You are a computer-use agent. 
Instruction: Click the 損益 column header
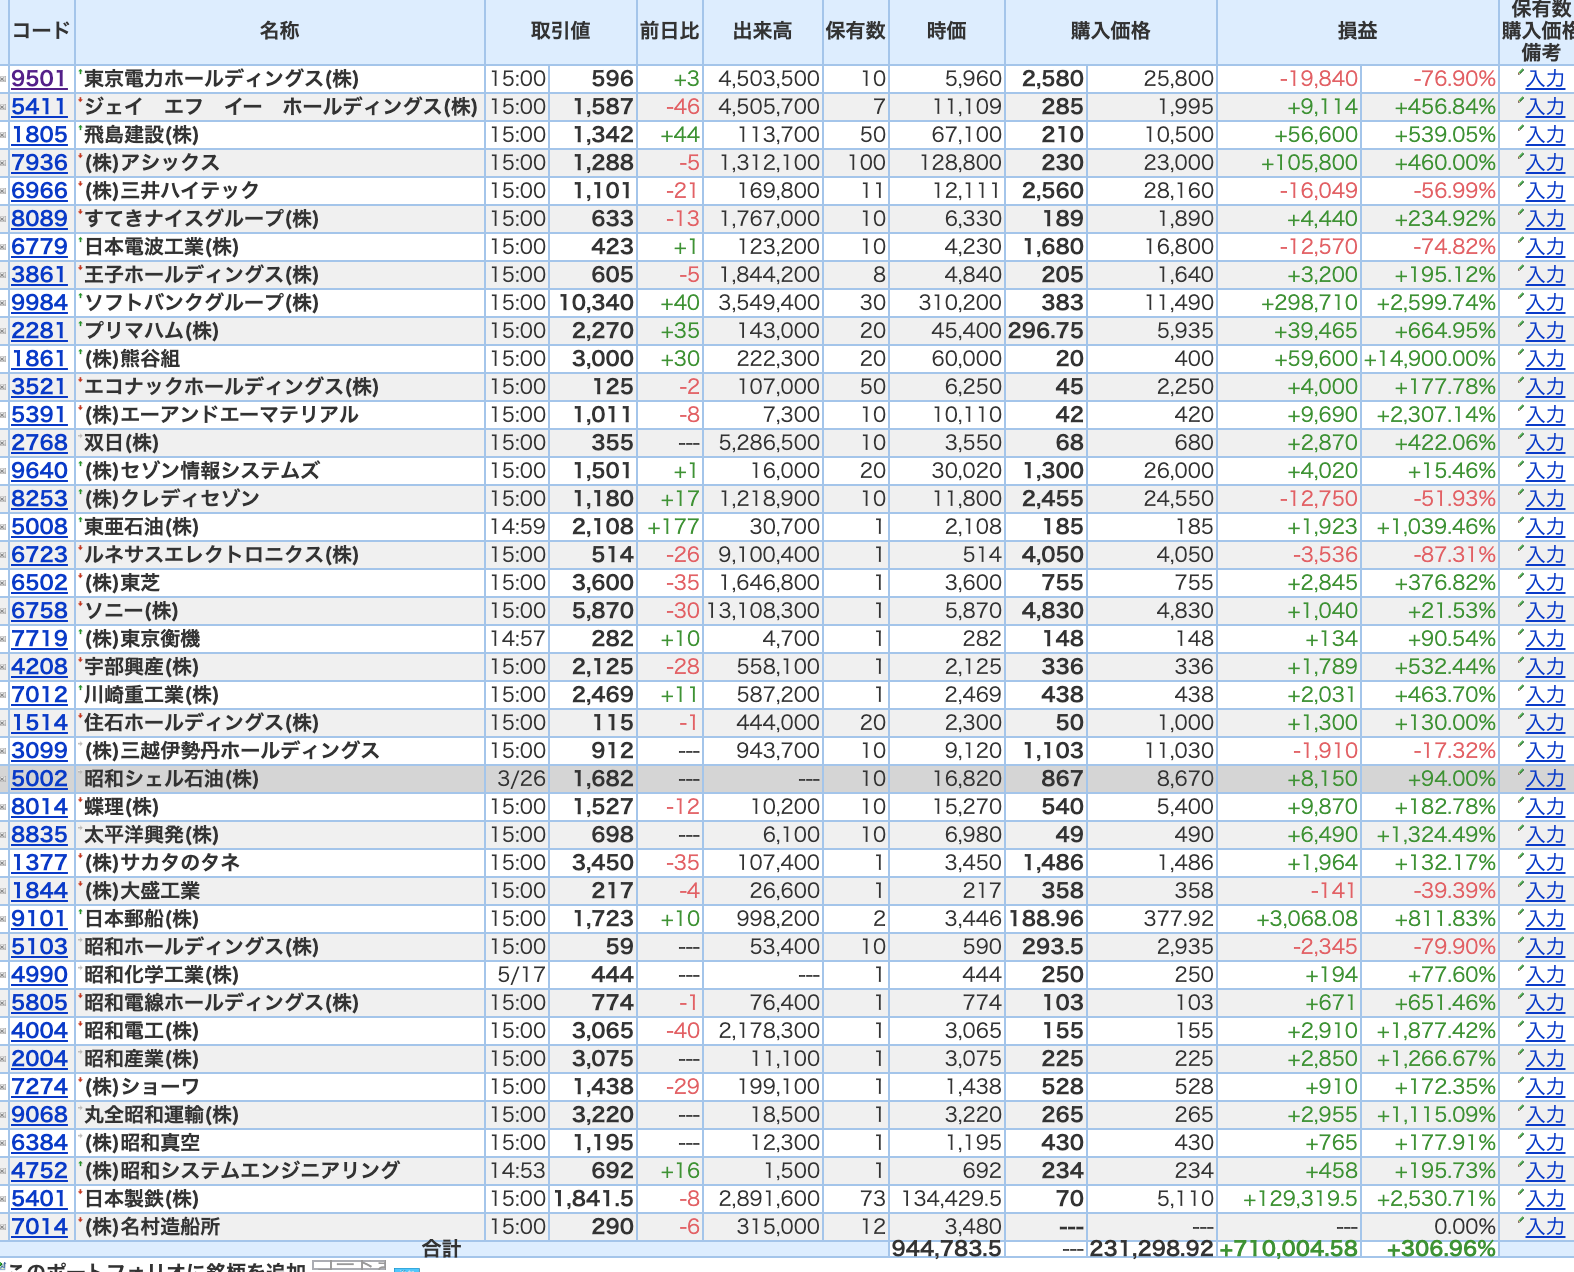[x=1358, y=31]
